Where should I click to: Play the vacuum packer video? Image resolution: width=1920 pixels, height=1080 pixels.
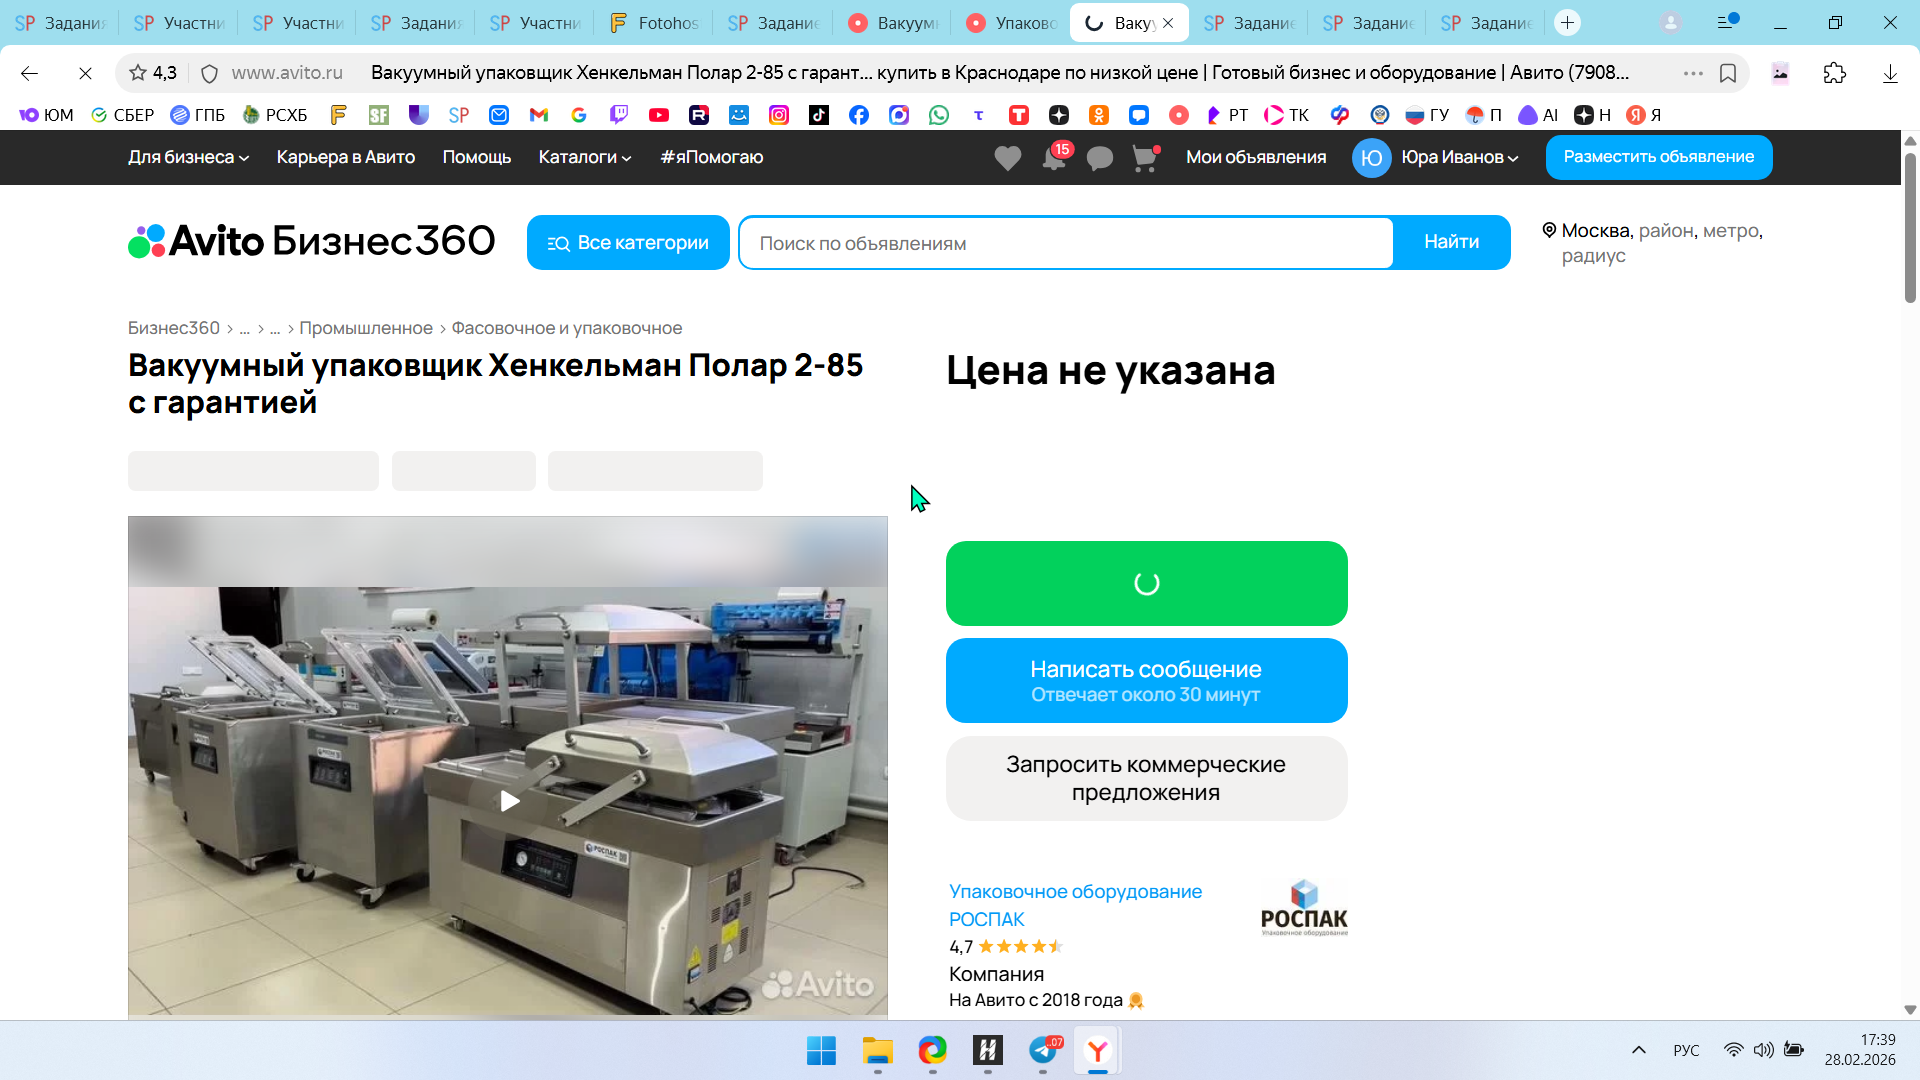508,801
